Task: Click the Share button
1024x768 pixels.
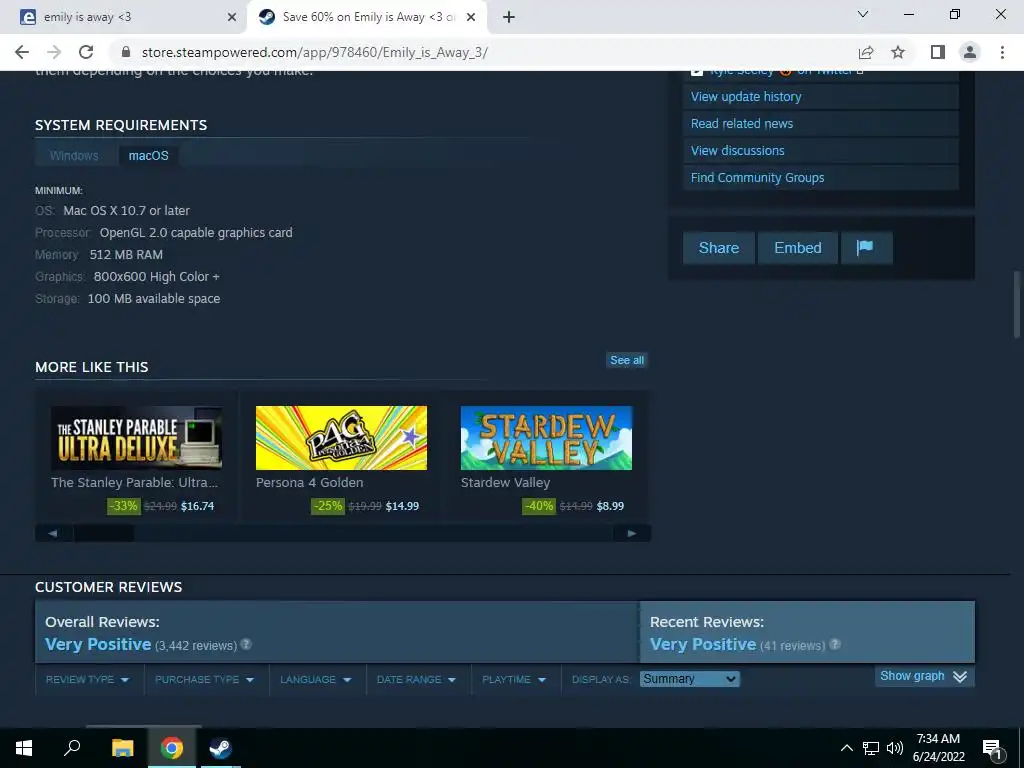Action: [x=718, y=248]
